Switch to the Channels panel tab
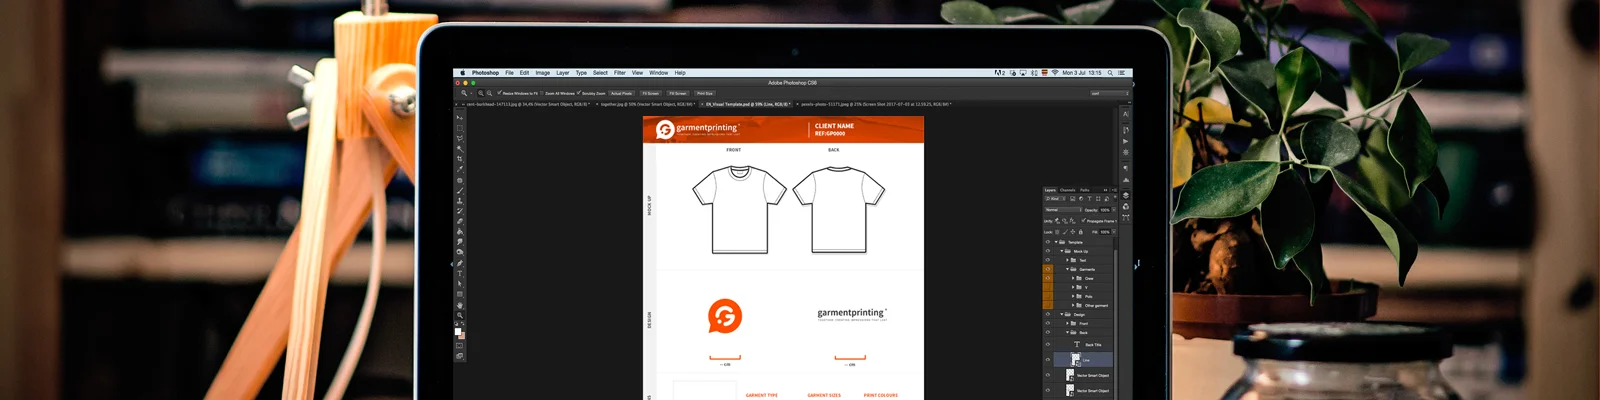This screenshot has width=1600, height=400. [1068, 190]
